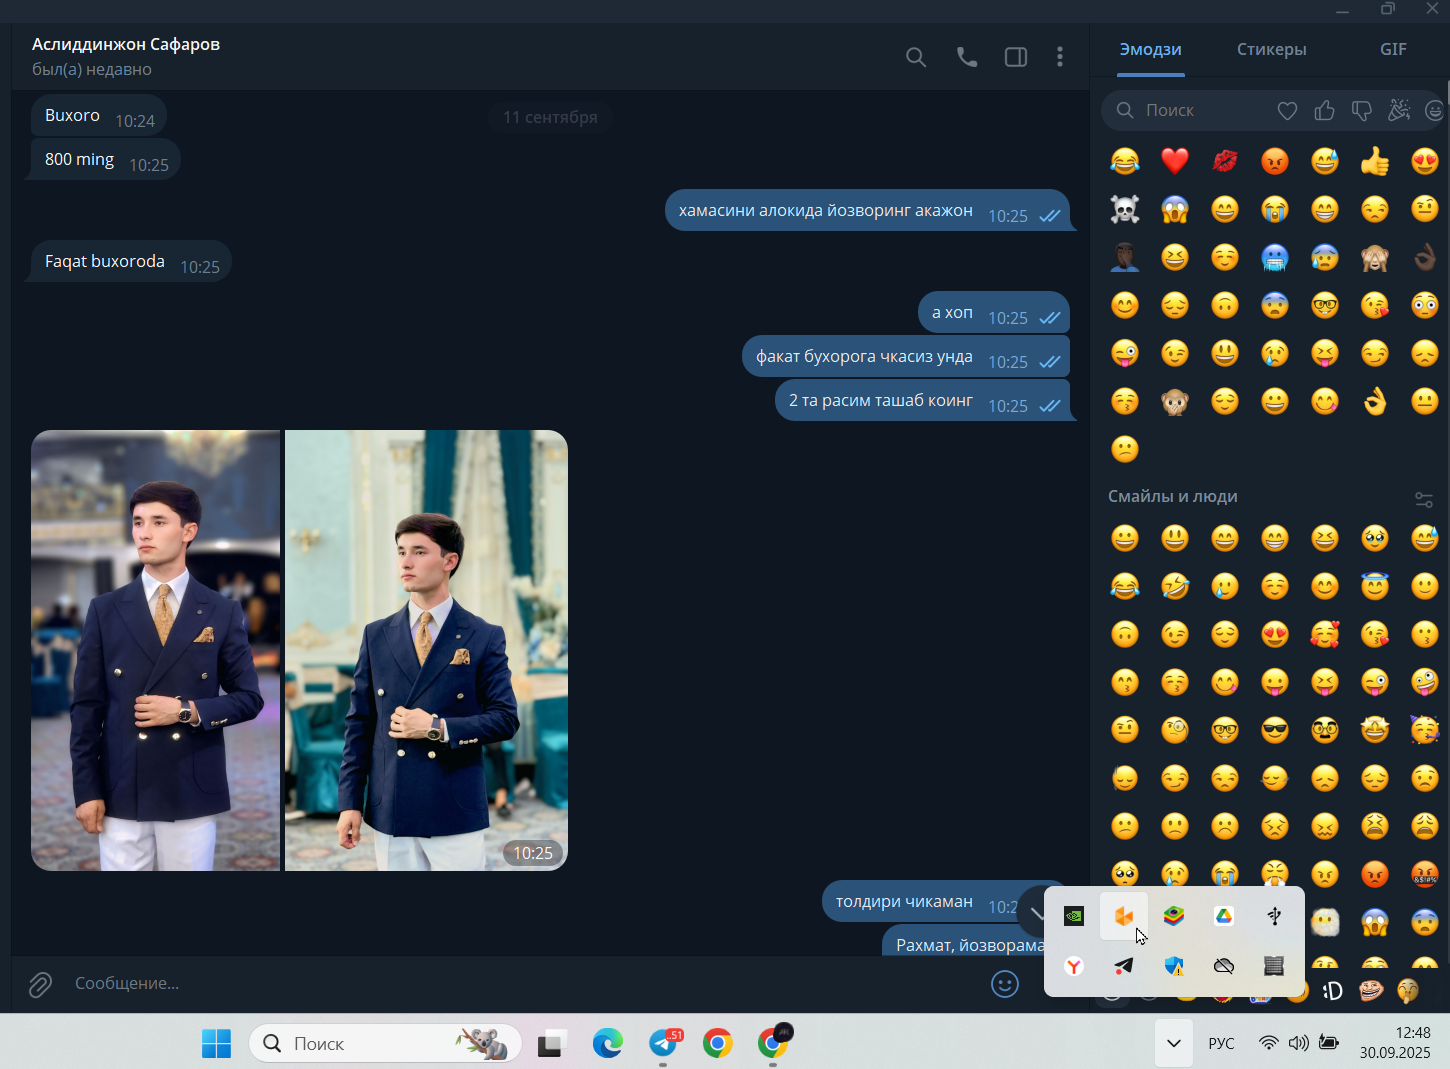Screen dimensions: 1450x1069
Task: Open the Telegram icon in the tray popup
Action: [x=1124, y=966]
